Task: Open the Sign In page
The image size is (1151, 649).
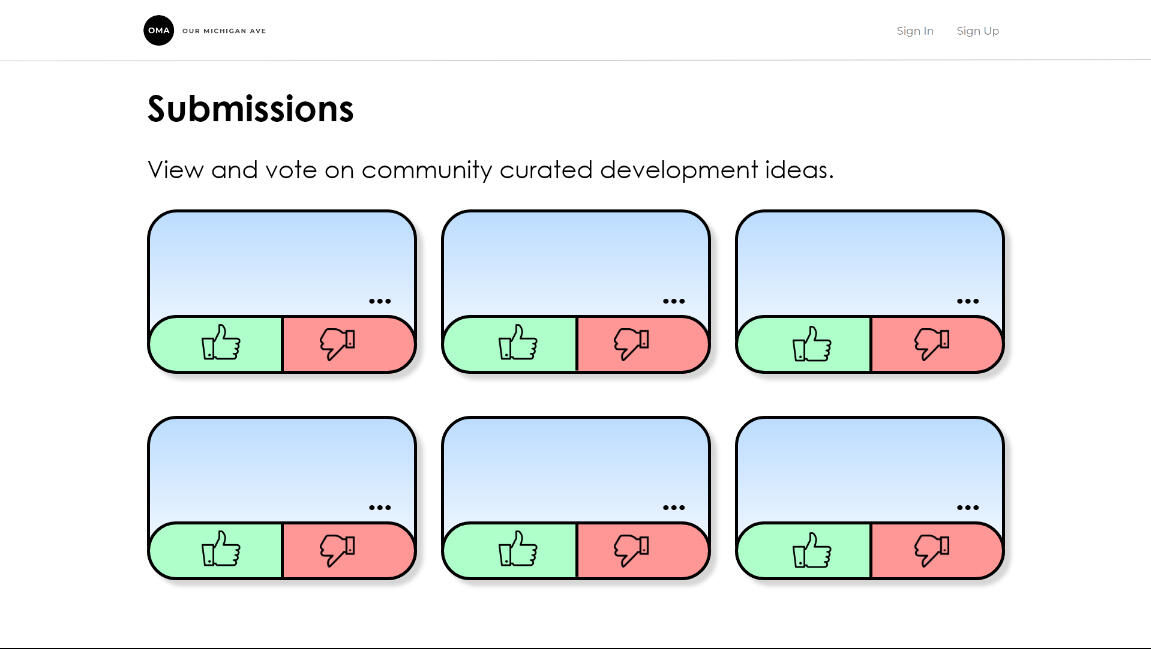Action: (914, 31)
